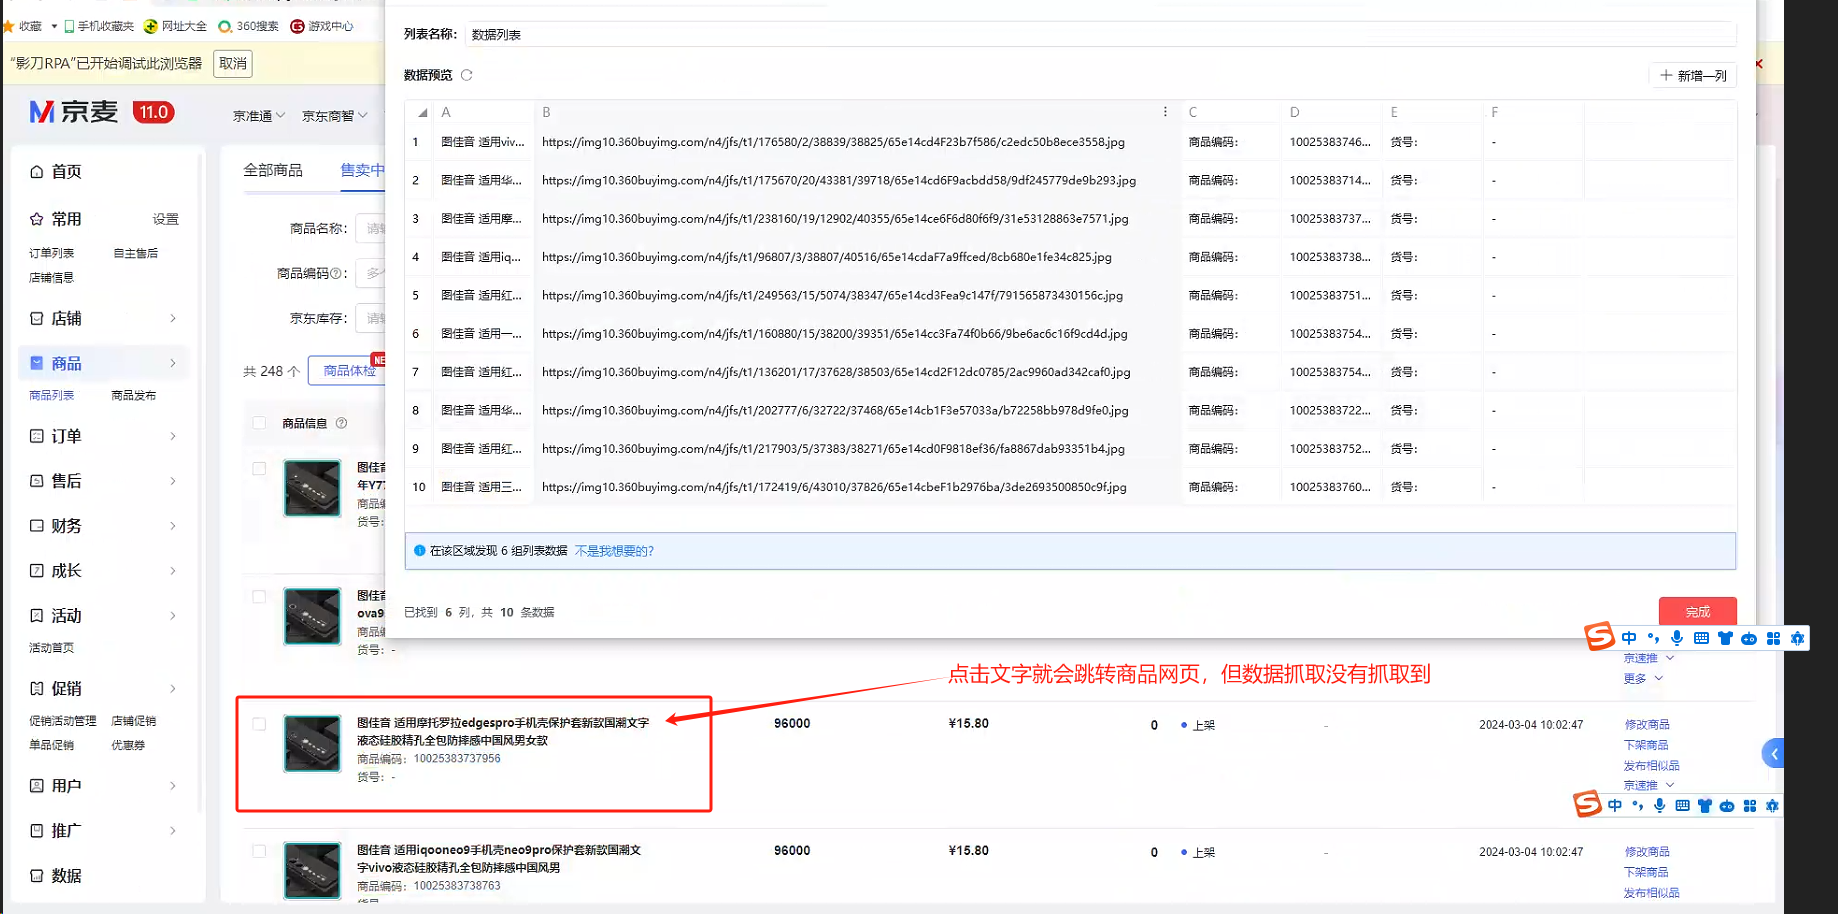Toggle the select-all checkbox beside 商品信息
This screenshot has width=1838, height=914.
[x=259, y=423]
